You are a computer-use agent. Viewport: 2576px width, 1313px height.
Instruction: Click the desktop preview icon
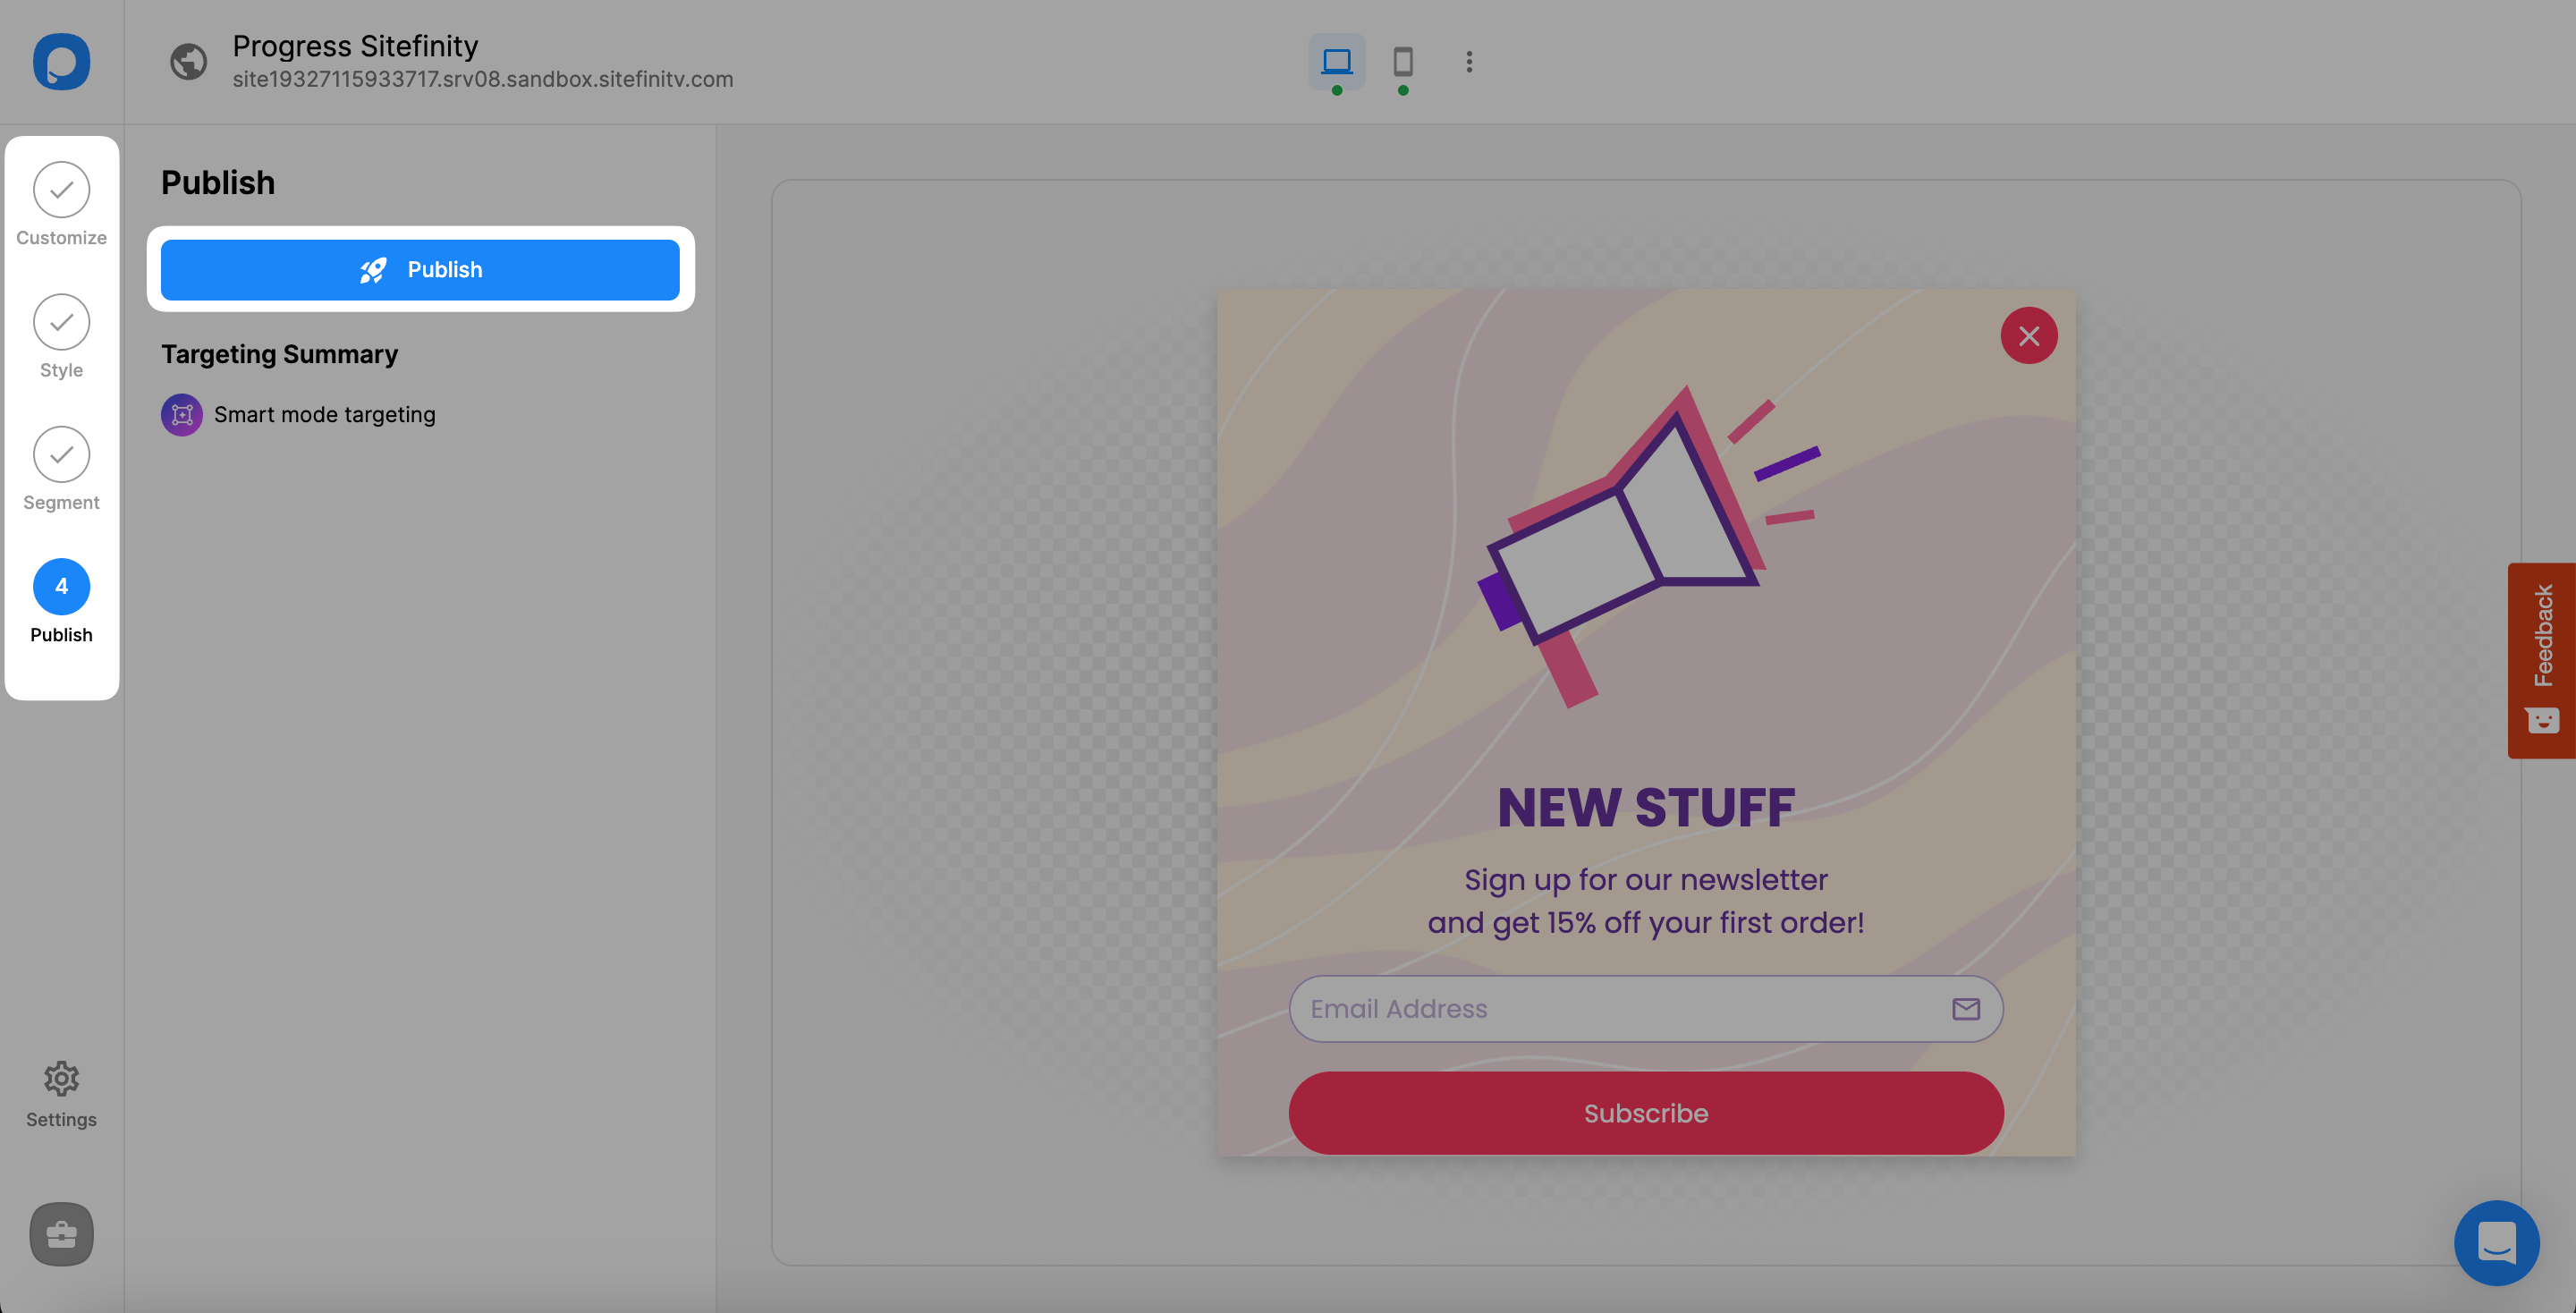[x=1337, y=60]
